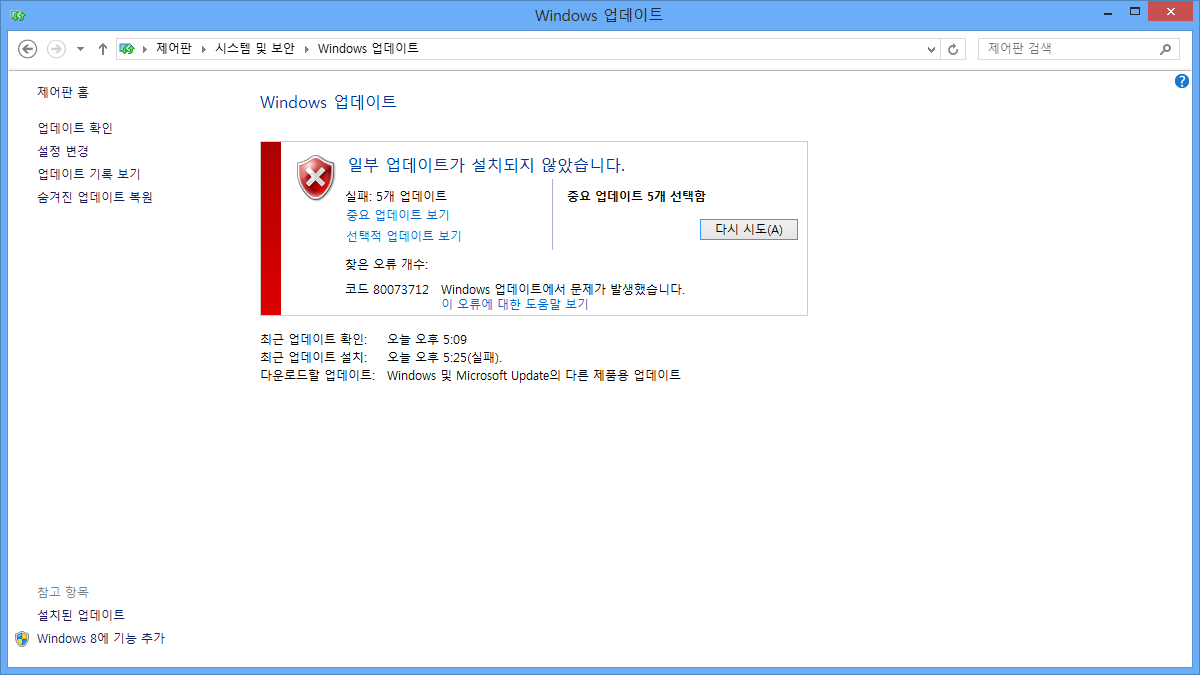Open Windows 8에 기능 추가 link
The height and width of the screenshot is (675, 1200).
[x=101, y=638]
